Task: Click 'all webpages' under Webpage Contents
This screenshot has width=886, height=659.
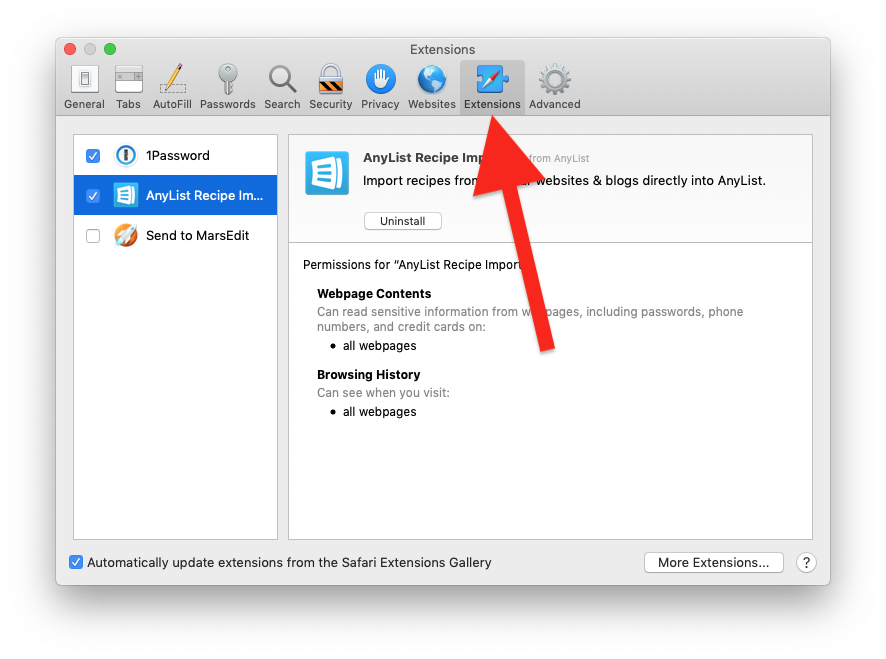Action: tap(380, 346)
